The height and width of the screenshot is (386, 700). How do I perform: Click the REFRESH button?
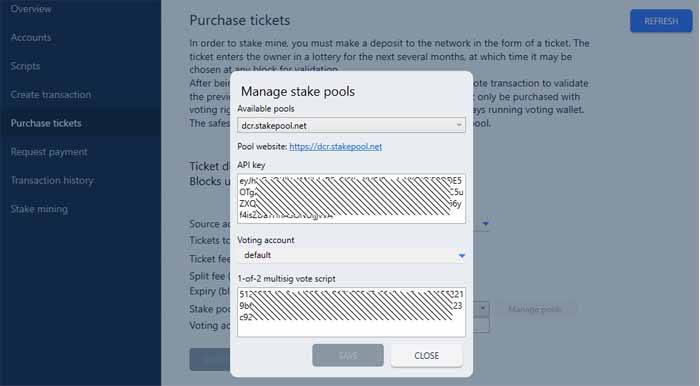(x=661, y=21)
